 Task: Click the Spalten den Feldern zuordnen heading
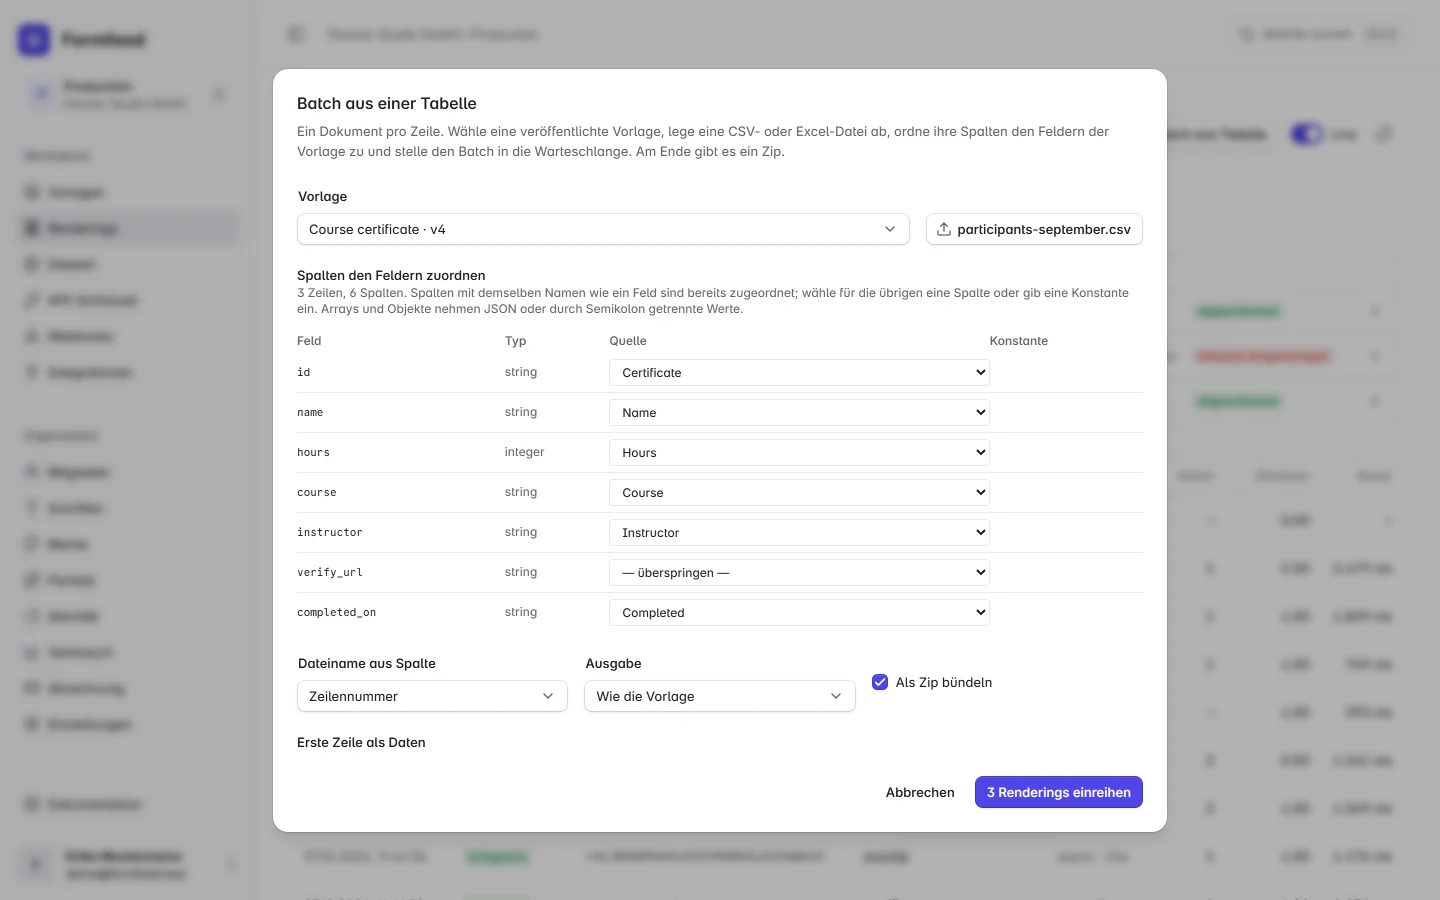tap(391, 275)
